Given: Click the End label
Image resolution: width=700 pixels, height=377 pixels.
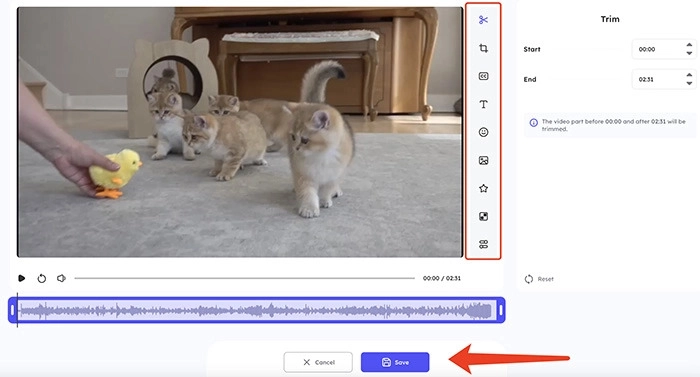Looking at the screenshot, I should point(530,80).
